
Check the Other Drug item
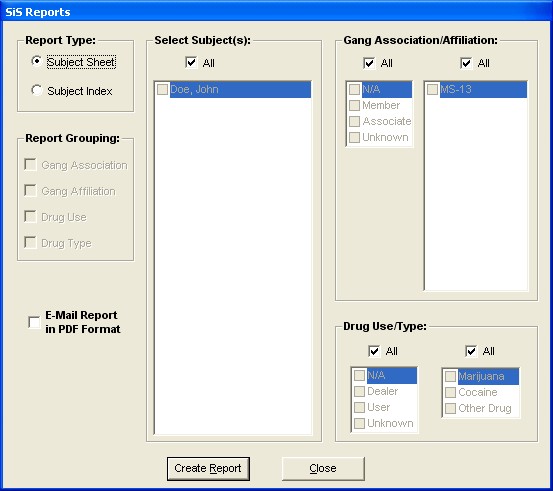450,408
